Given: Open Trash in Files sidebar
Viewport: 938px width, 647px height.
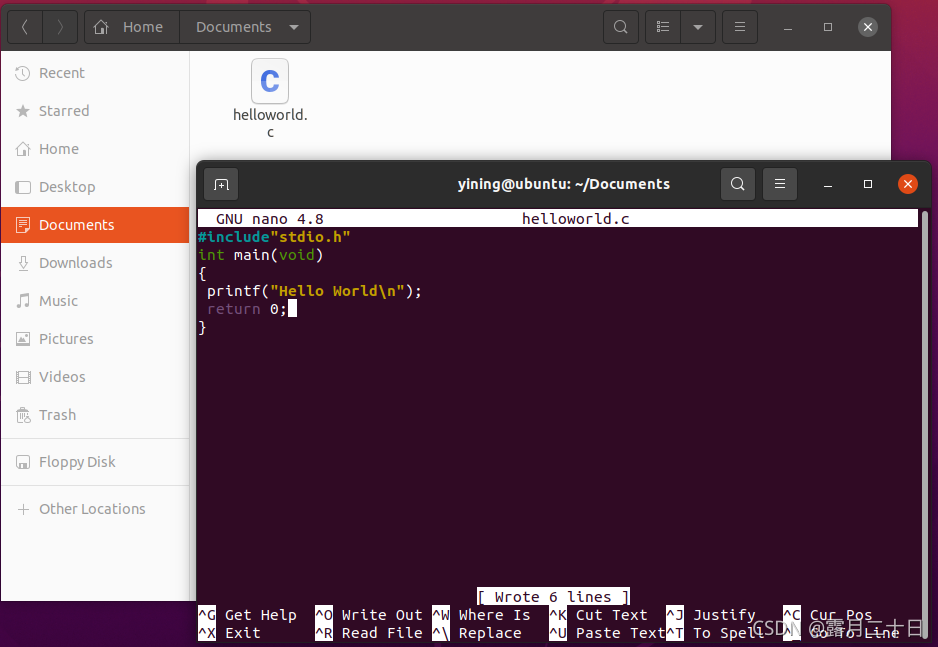Looking at the screenshot, I should point(95,415).
